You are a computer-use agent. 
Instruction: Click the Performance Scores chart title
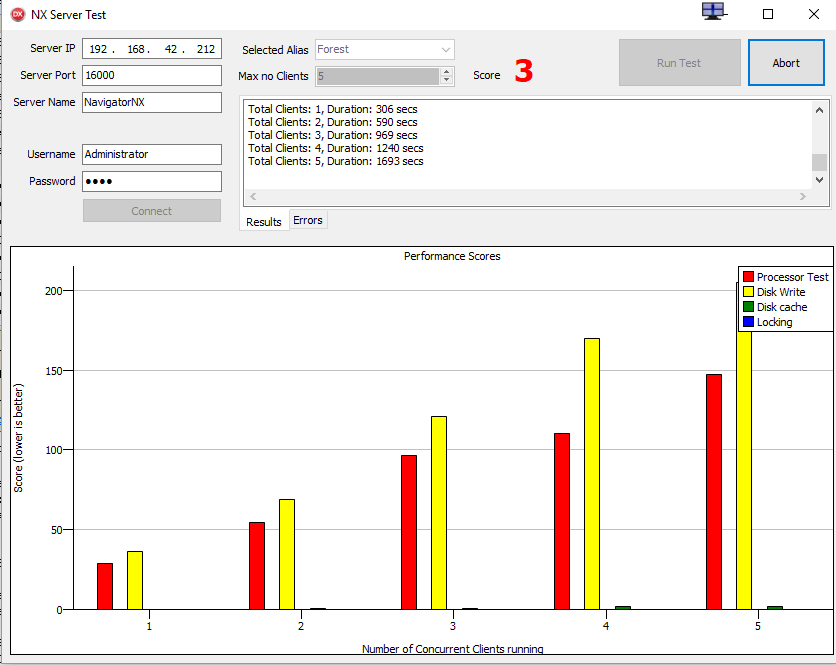point(452,256)
